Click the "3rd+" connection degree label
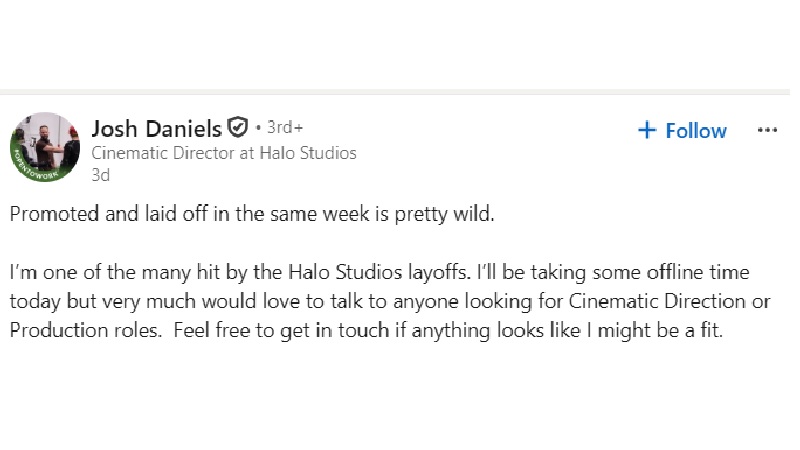Viewport: 800px width, 450px height. point(285,127)
